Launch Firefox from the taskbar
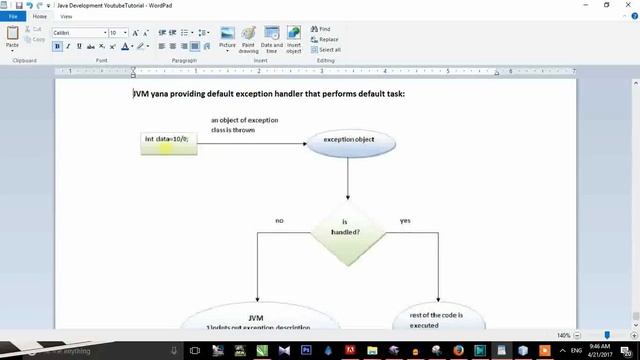Image resolution: width=640 pixels, height=360 pixels. coord(458,350)
